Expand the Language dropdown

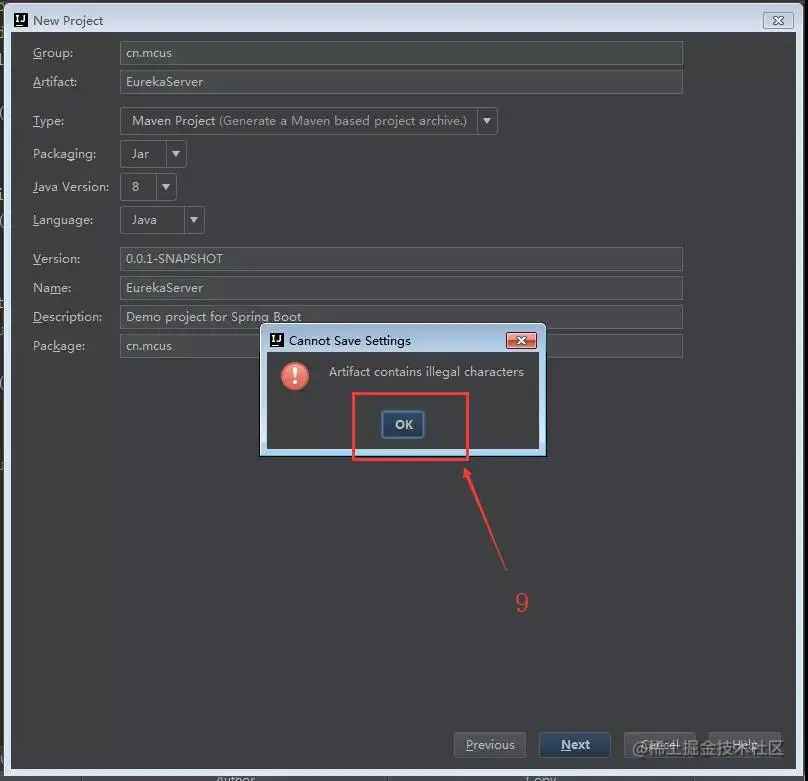[194, 220]
